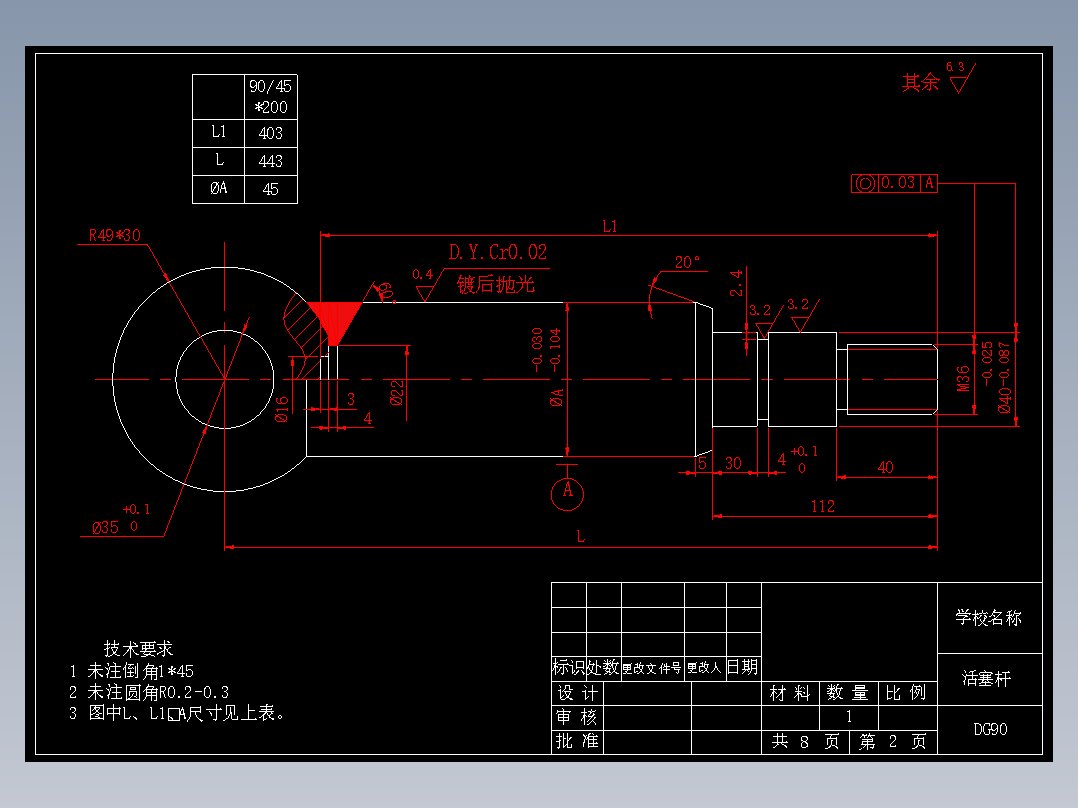Click technical note 3 about the table dimensions
This screenshot has width=1078, height=808.
point(177,714)
